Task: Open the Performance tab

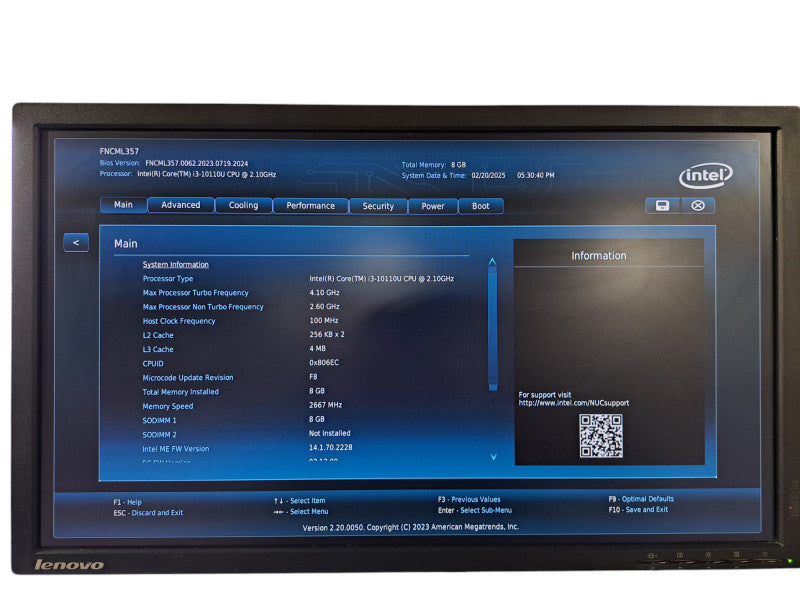Action: point(310,206)
